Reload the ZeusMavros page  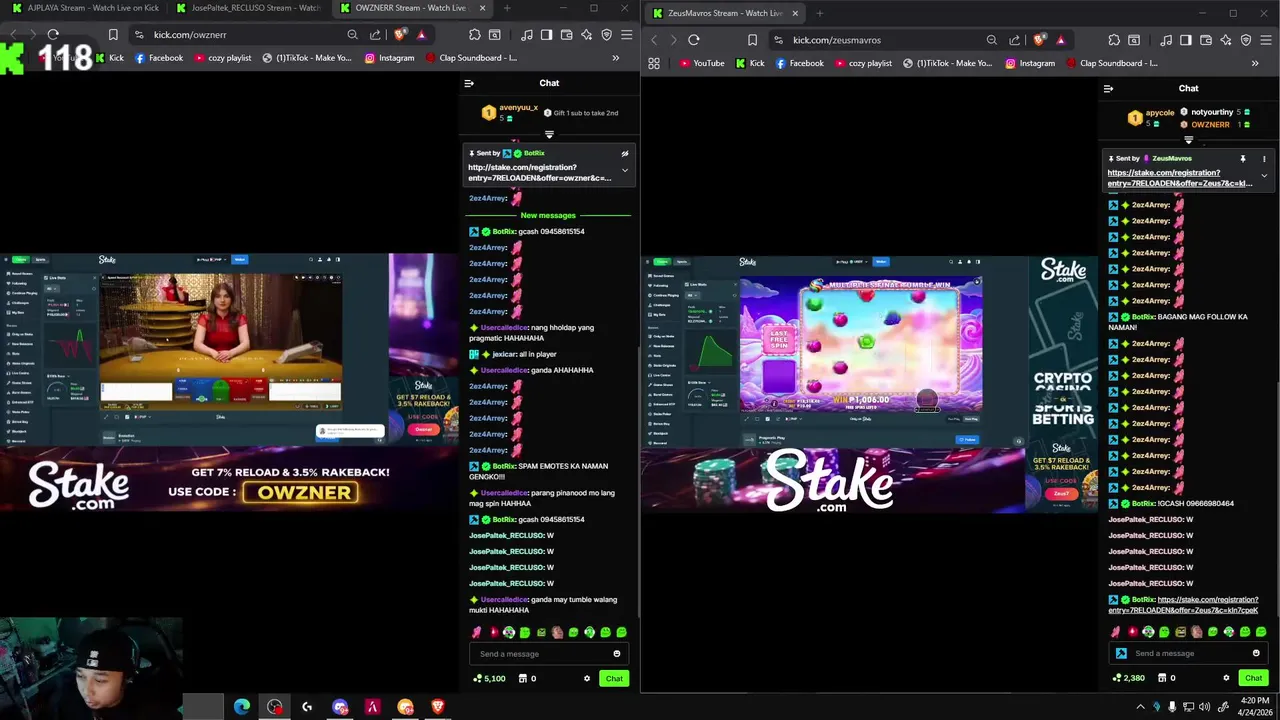(x=693, y=40)
